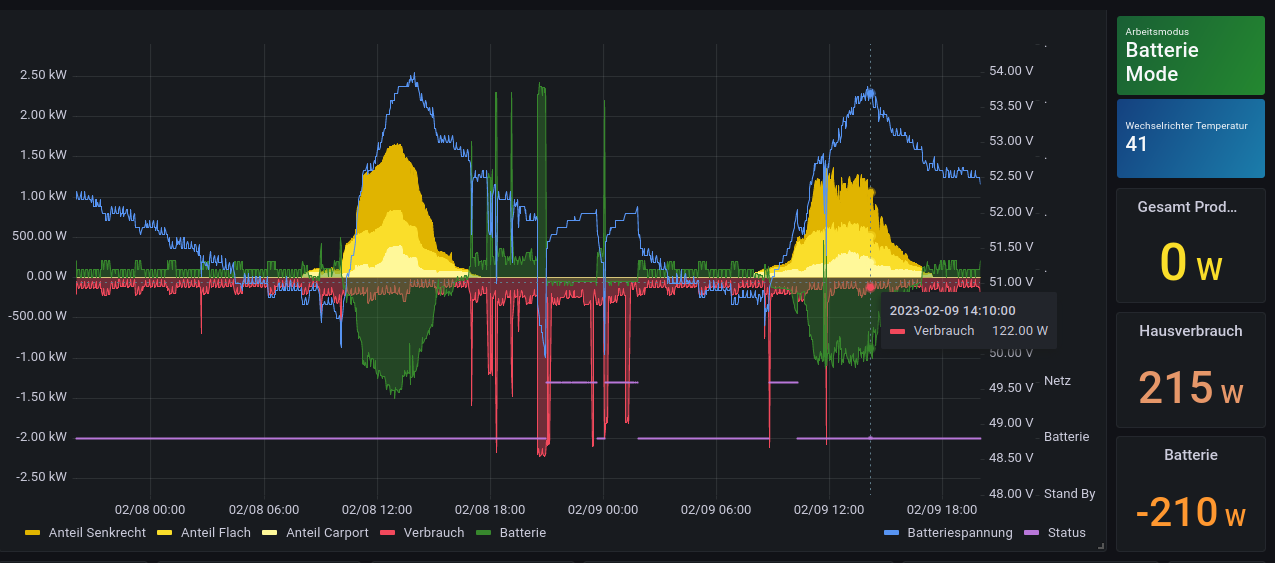Click the graph panel resize handle corner

(x=1101, y=546)
